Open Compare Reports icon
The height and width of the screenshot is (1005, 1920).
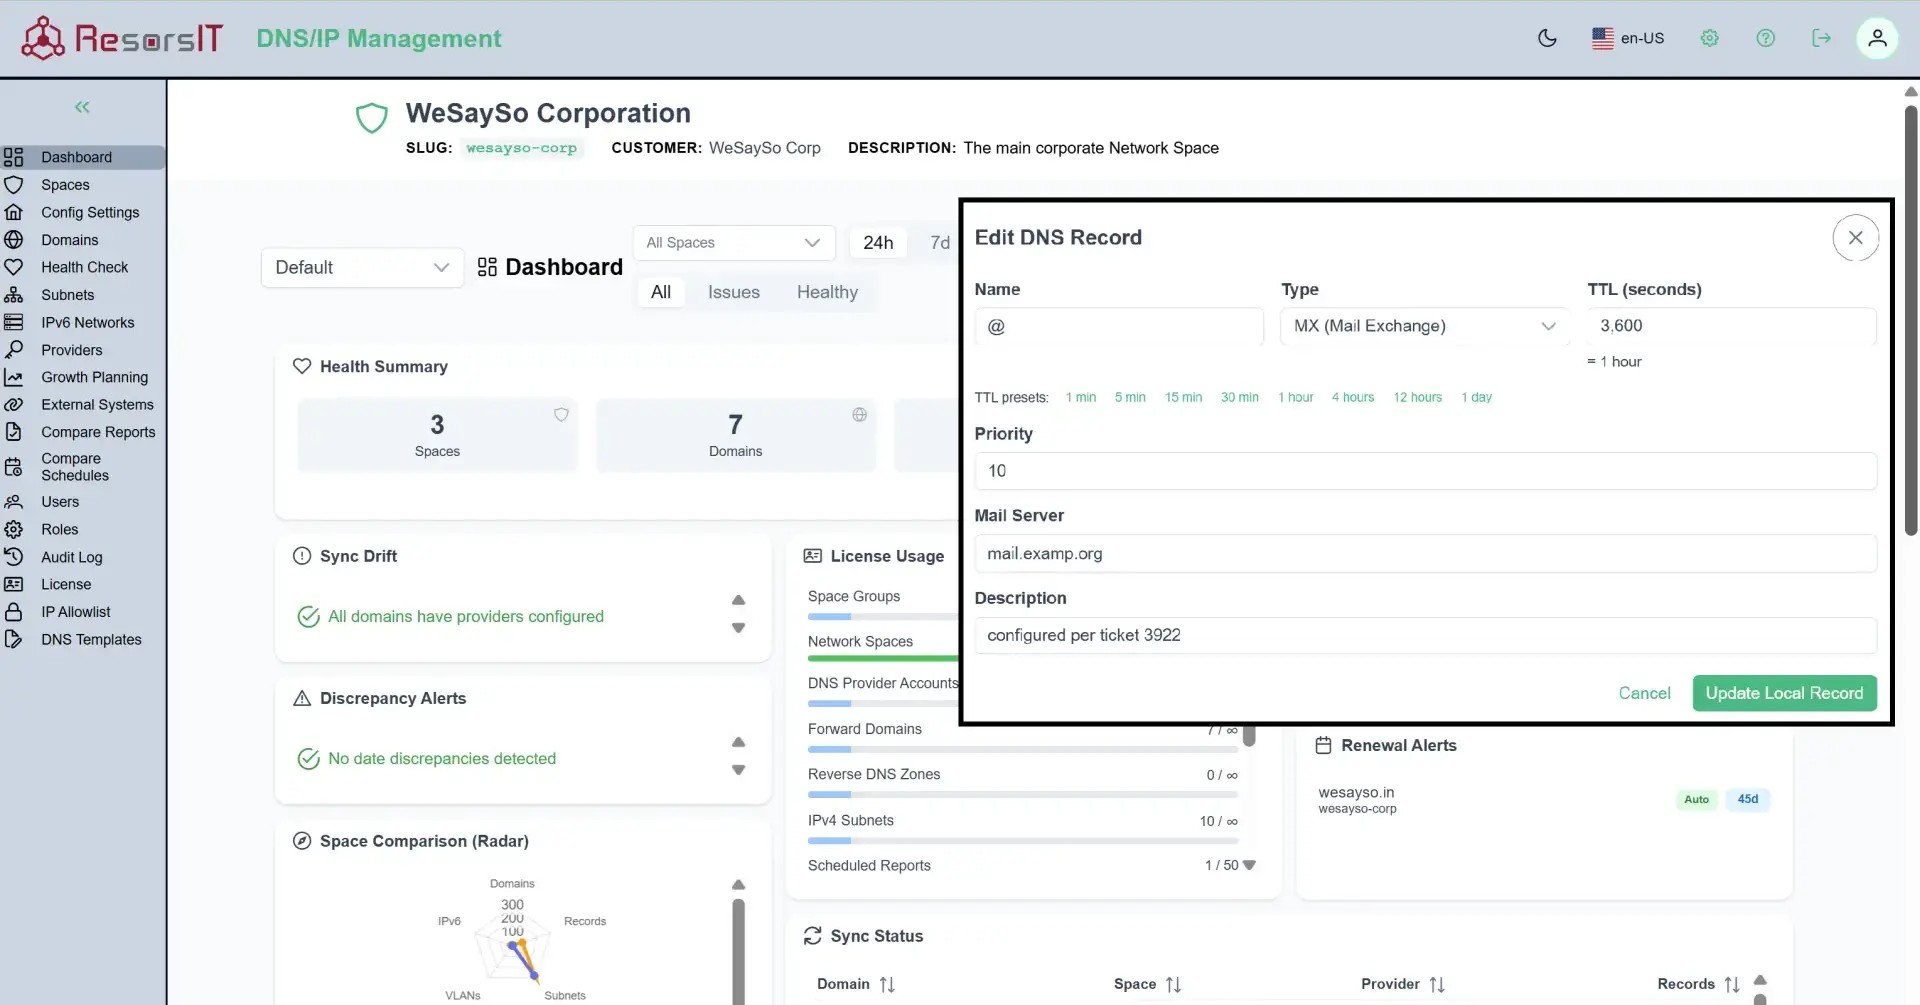pos(14,432)
